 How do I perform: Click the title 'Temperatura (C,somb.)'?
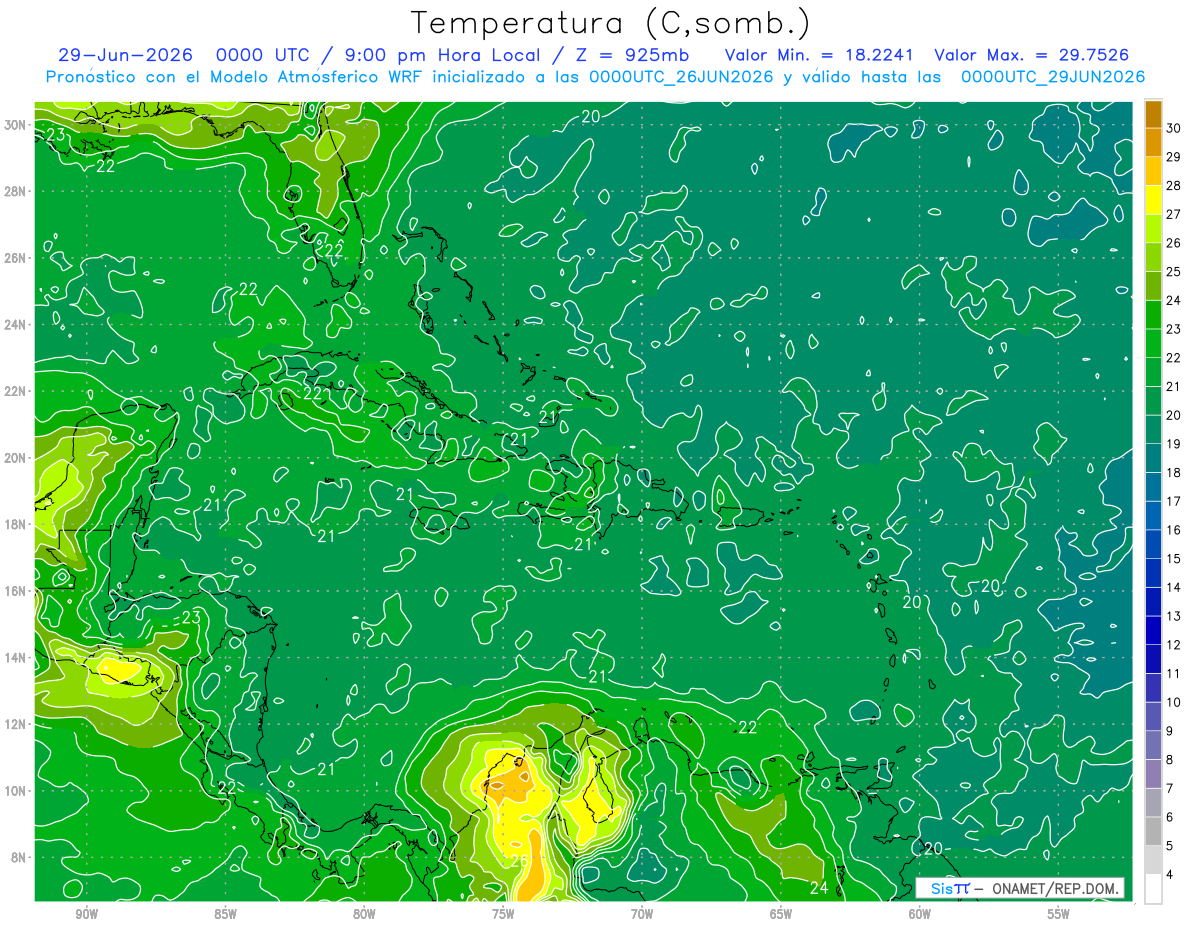coord(611,23)
